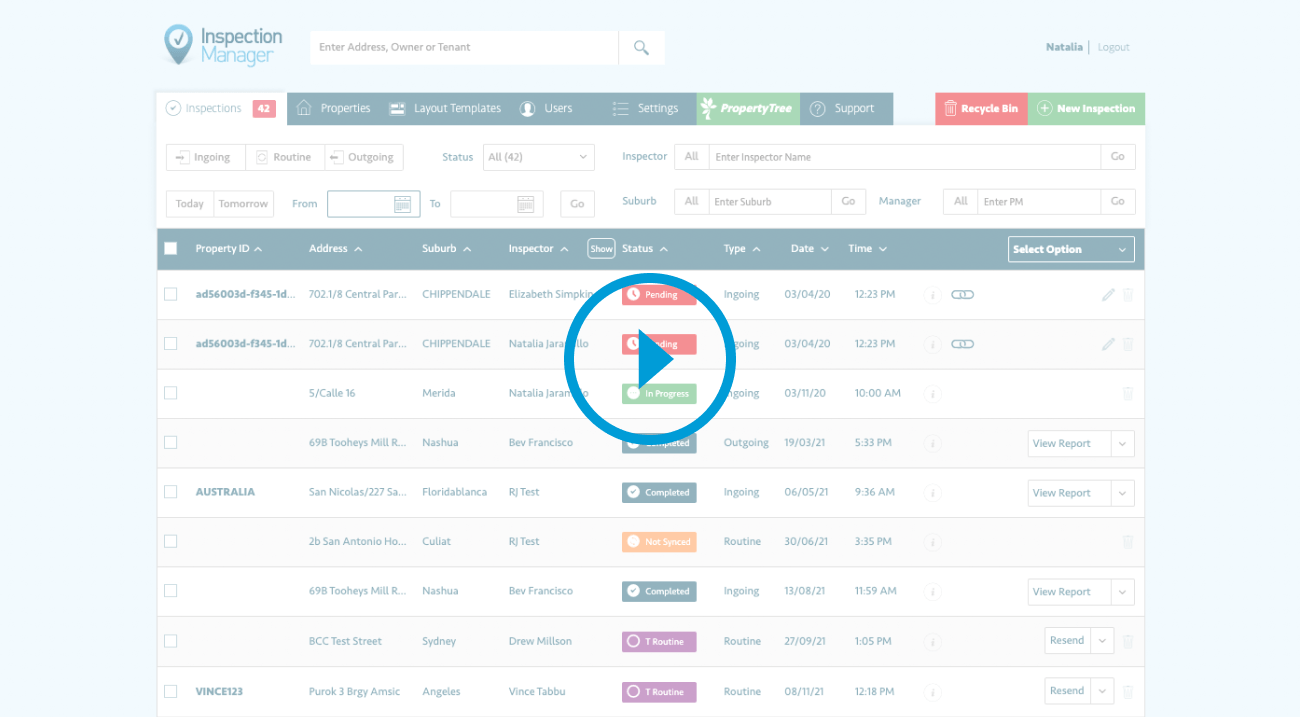
Task: Show info for 5/Calle 16 row
Action: pos(932,394)
